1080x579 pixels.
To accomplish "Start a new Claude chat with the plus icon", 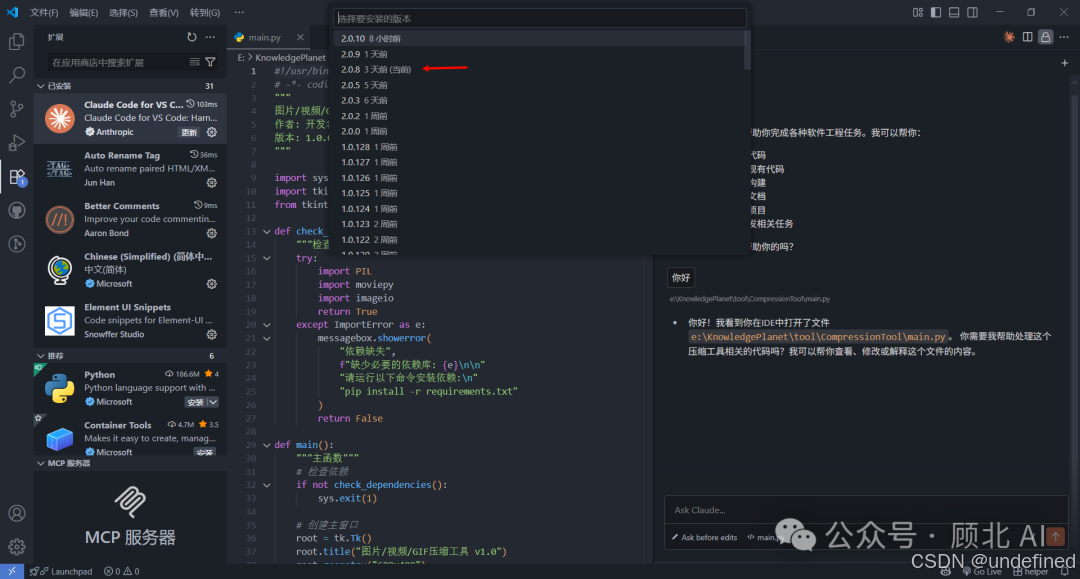I will pos(1064,62).
